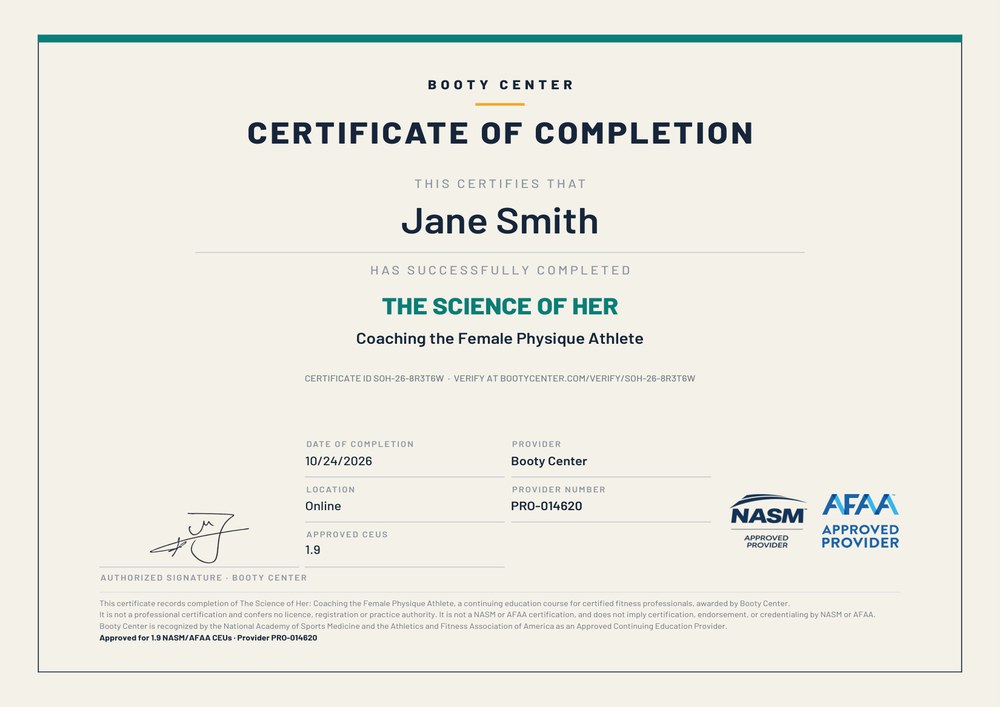Click the course title 'THE SCIENCE OF HER'
1000x707 pixels.
[500, 307]
